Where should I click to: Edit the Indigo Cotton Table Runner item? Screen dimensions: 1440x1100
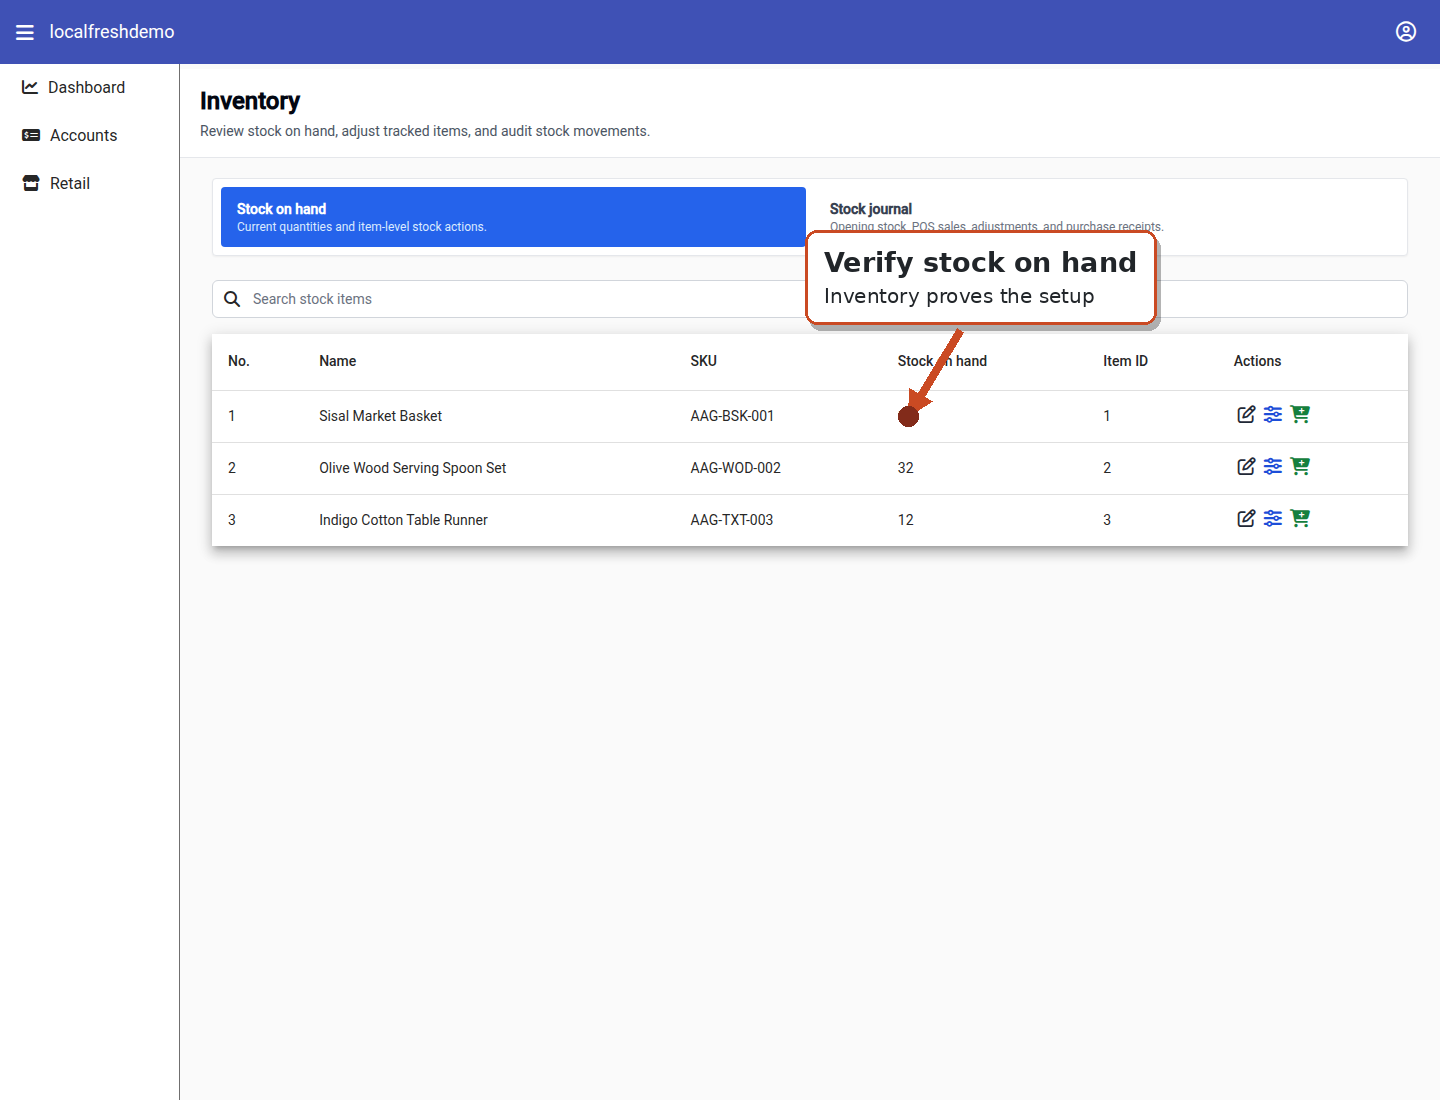(x=1246, y=518)
